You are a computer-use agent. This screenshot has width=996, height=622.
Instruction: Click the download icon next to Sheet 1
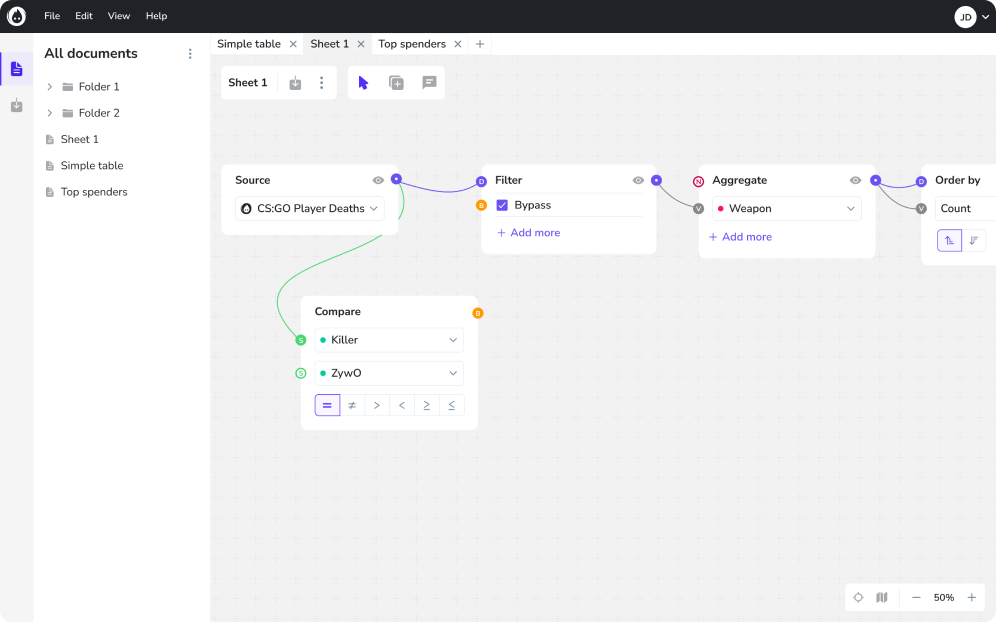294,83
